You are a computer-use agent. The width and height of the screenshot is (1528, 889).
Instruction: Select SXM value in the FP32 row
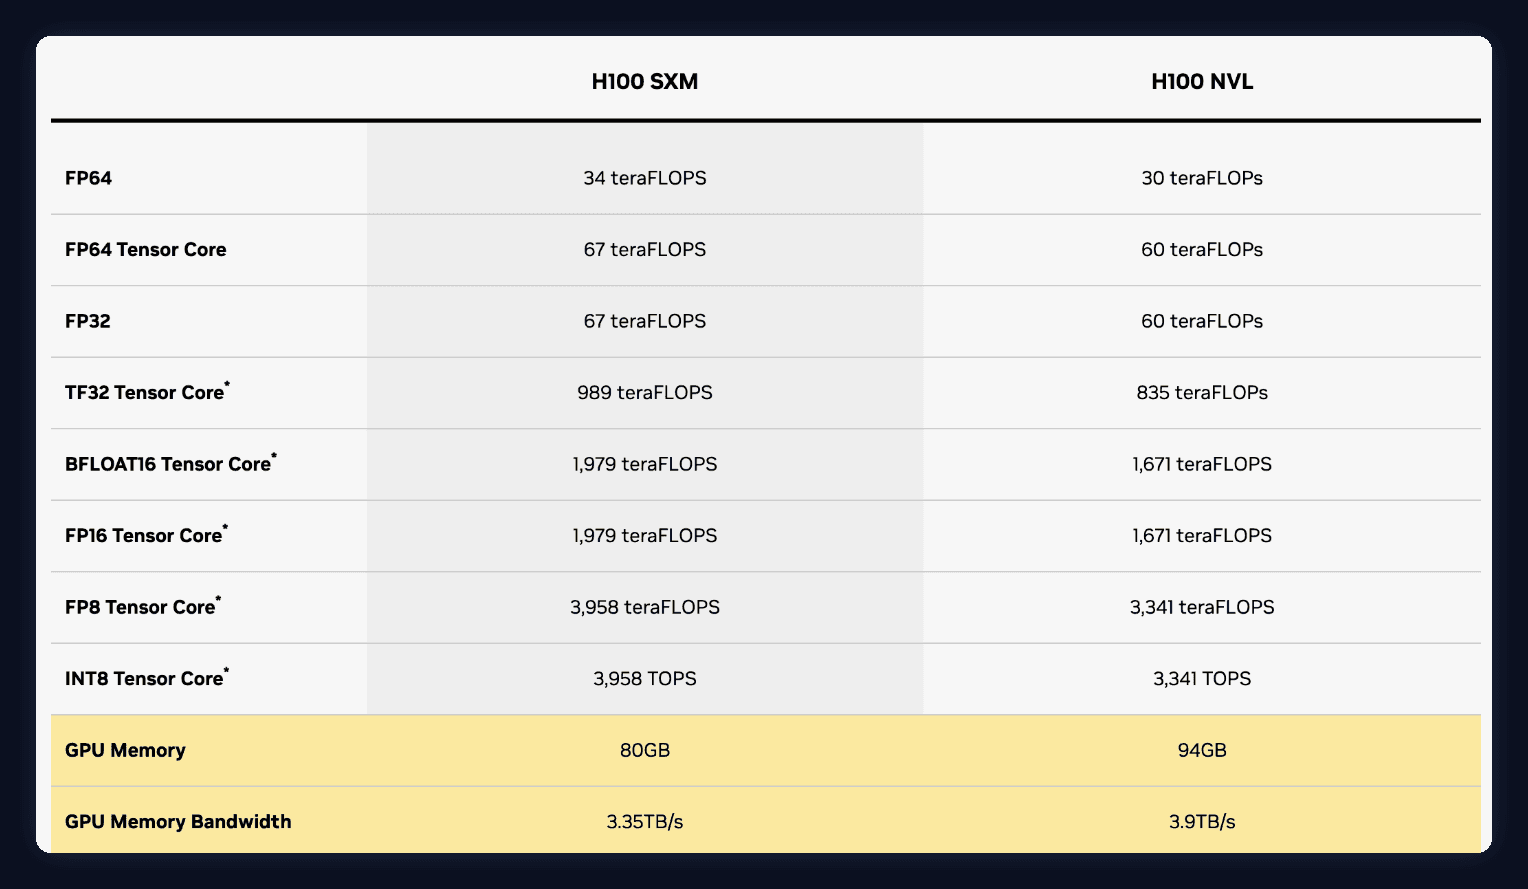coord(645,321)
